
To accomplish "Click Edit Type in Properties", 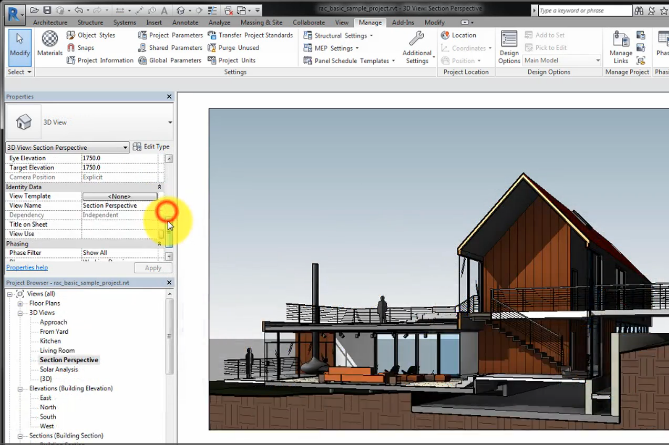I will (x=151, y=147).
